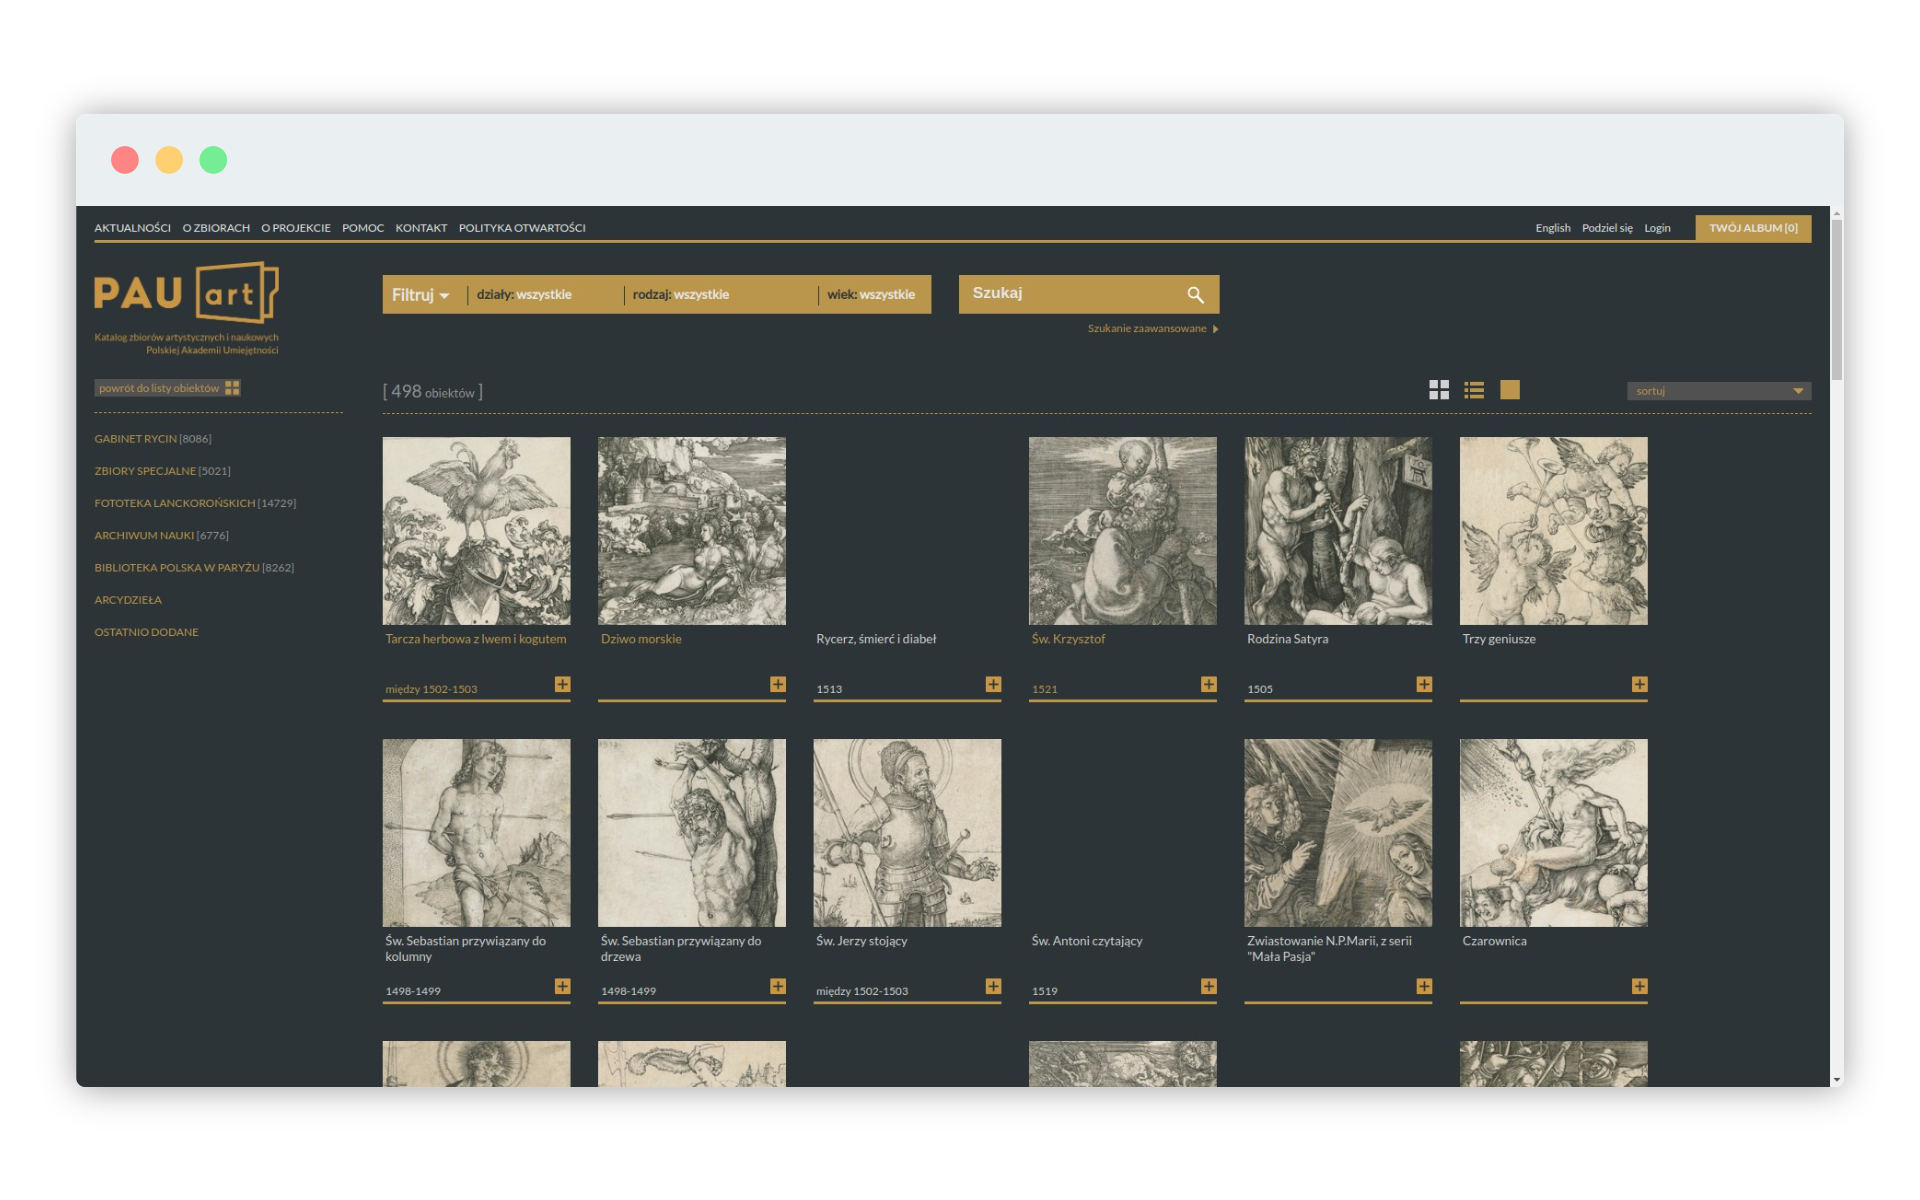
Task: Click Rycerz, śmierć i diabeł title
Action: [876, 639]
